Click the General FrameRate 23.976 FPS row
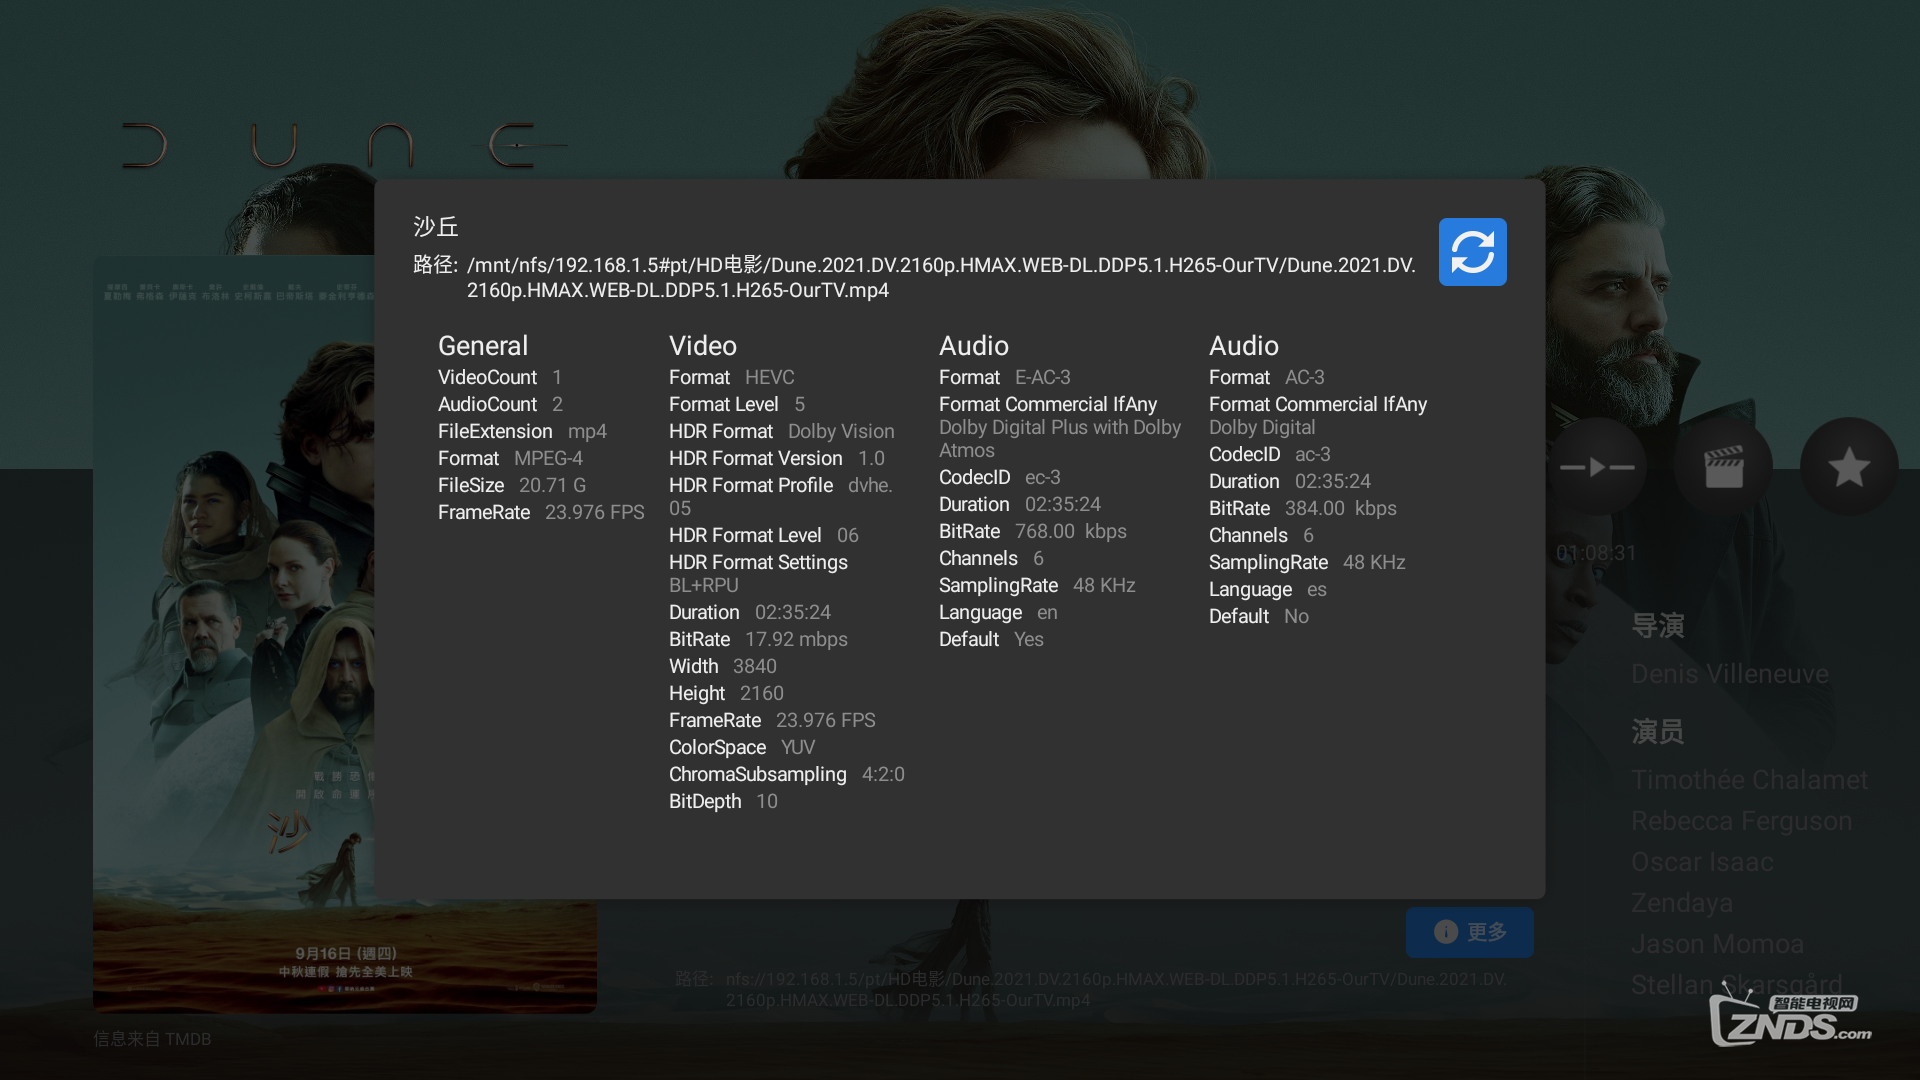This screenshot has width=1920, height=1080. tap(541, 512)
